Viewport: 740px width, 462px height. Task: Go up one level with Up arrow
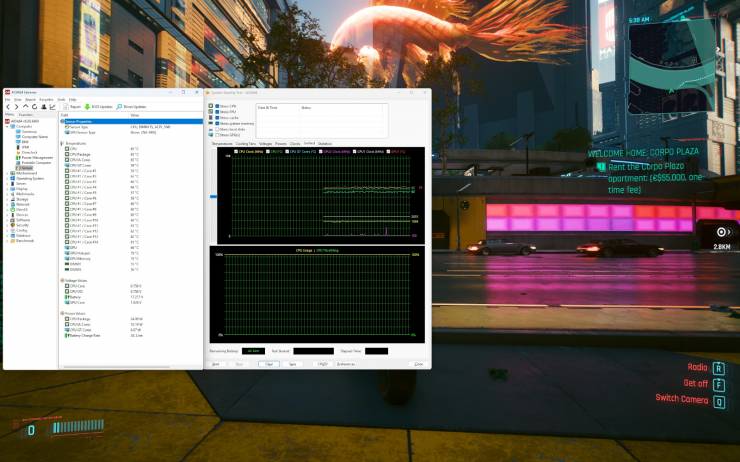click(25, 107)
